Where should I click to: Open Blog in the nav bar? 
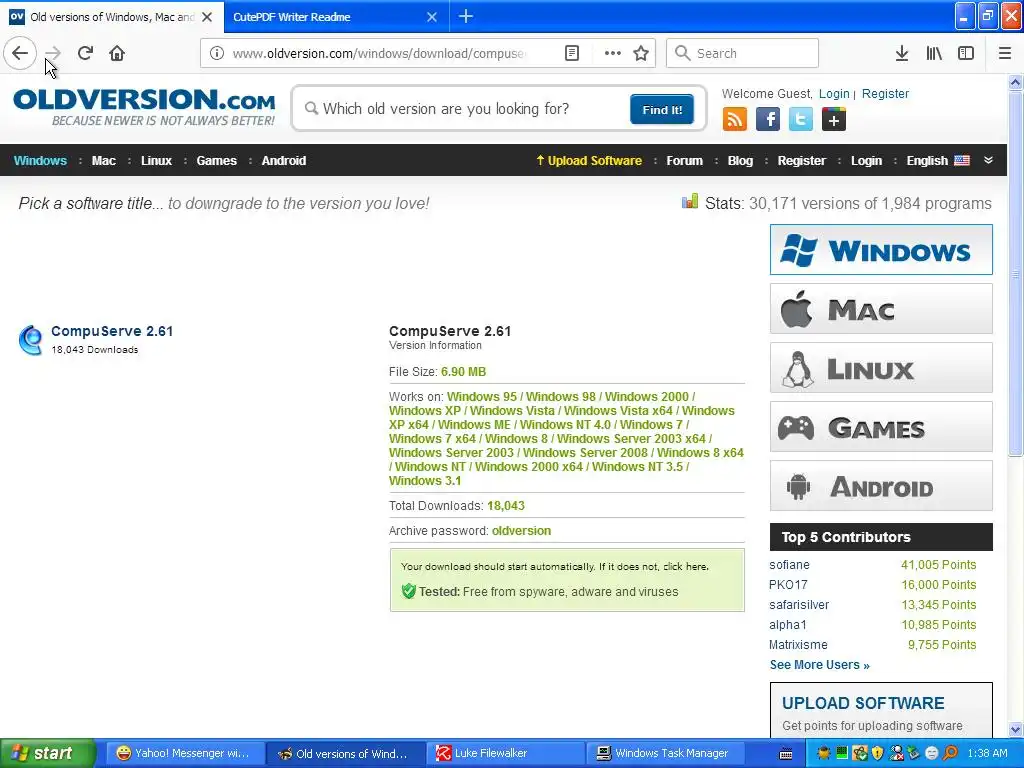pos(740,161)
